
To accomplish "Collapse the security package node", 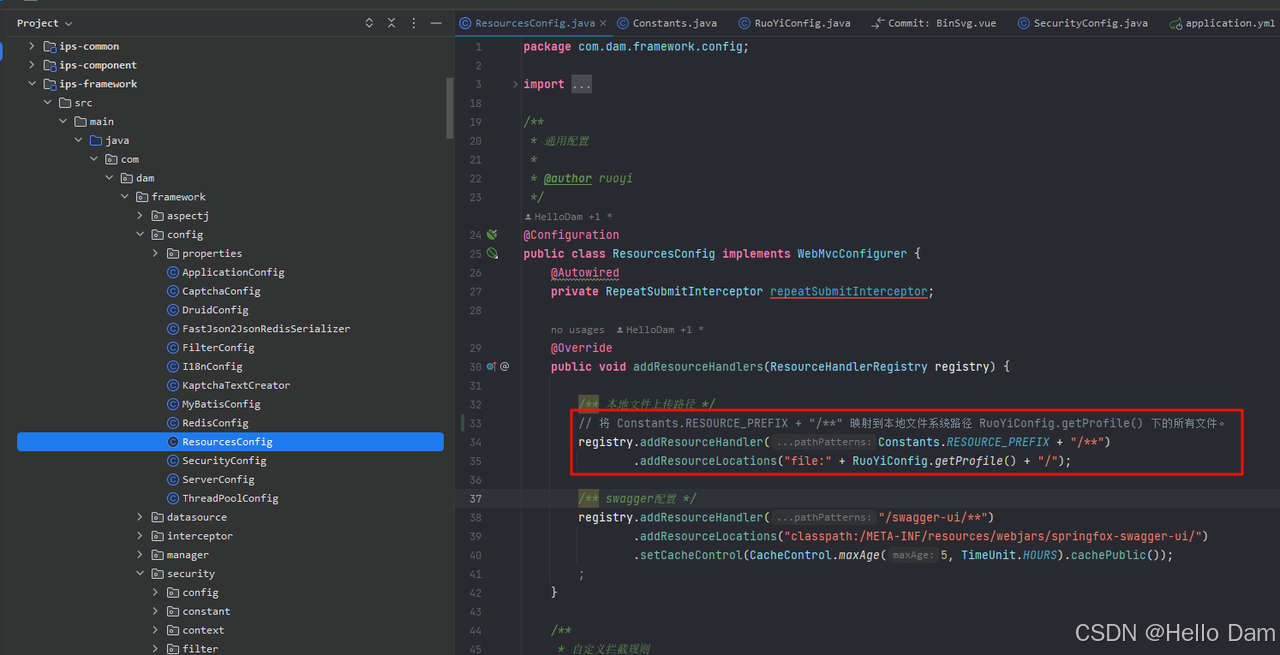I will coord(140,574).
